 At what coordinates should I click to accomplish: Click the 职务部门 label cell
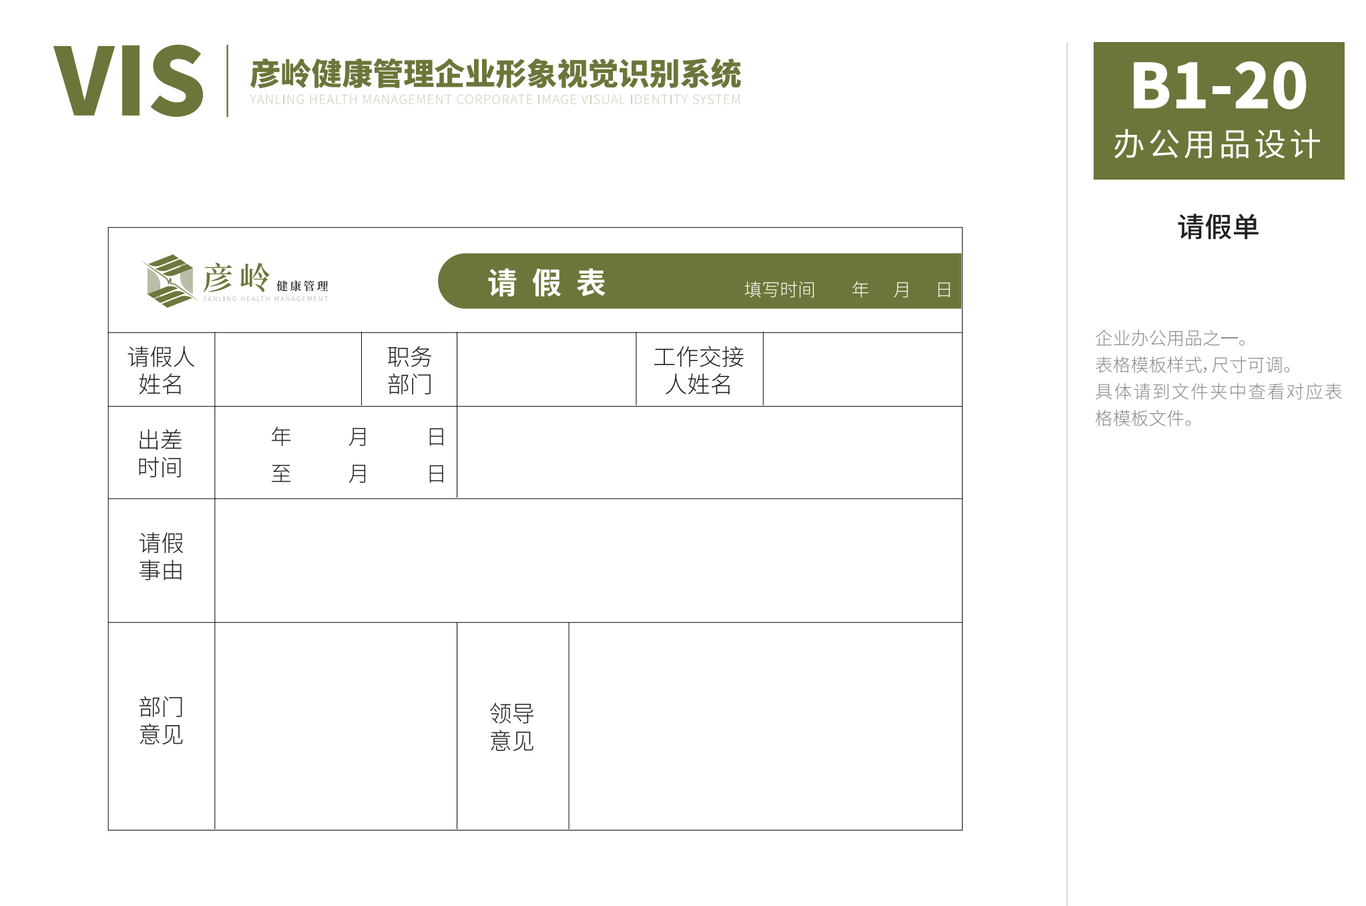409,370
